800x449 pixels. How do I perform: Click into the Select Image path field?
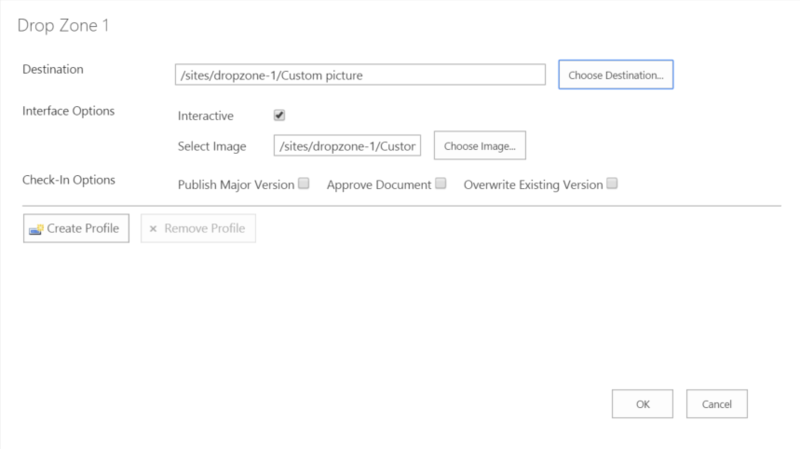click(348, 146)
